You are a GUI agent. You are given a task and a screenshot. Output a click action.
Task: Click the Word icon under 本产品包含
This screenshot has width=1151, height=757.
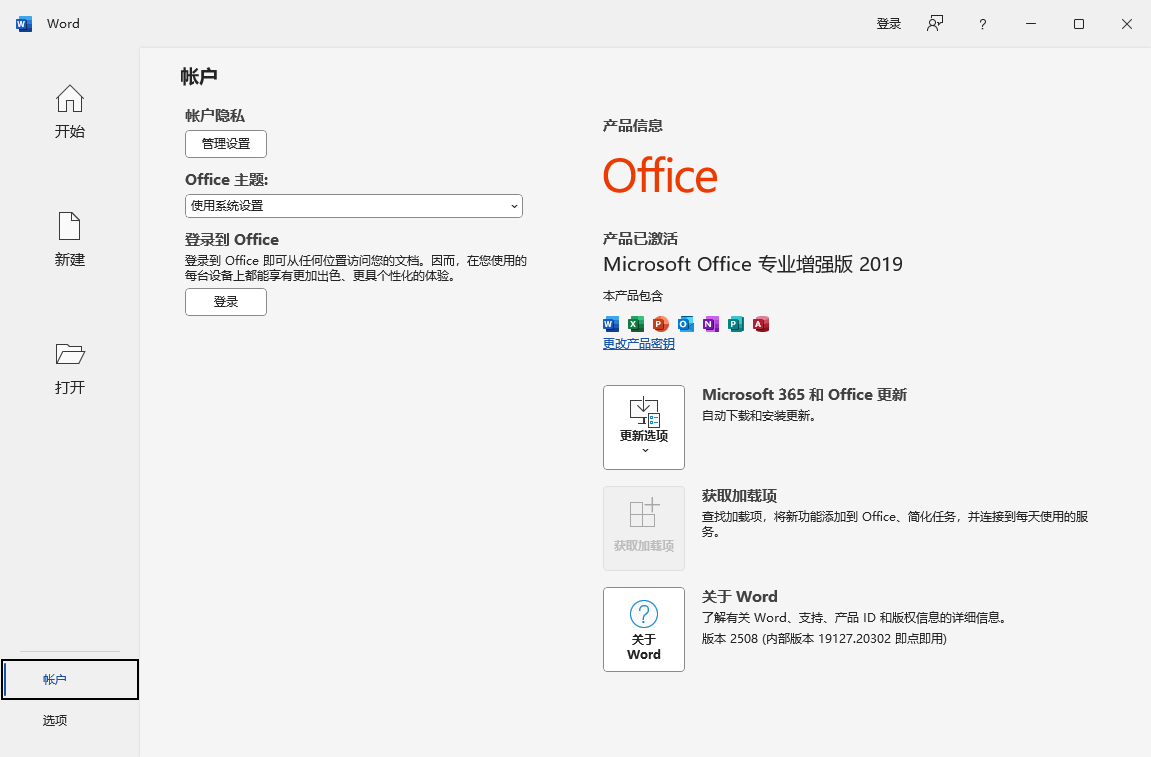(x=611, y=324)
